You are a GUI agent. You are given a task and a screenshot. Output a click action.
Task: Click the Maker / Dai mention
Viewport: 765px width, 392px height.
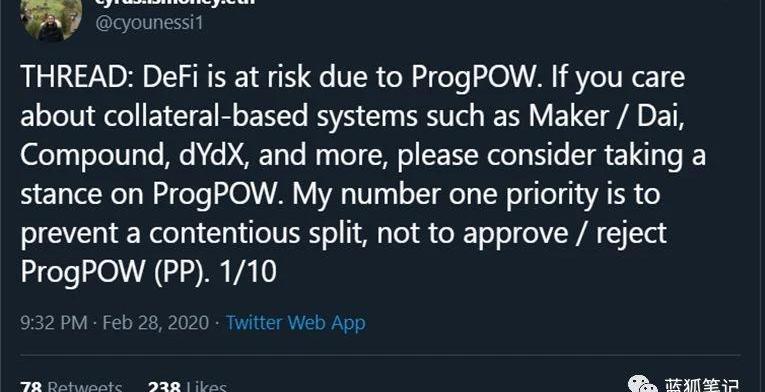point(606,117)
